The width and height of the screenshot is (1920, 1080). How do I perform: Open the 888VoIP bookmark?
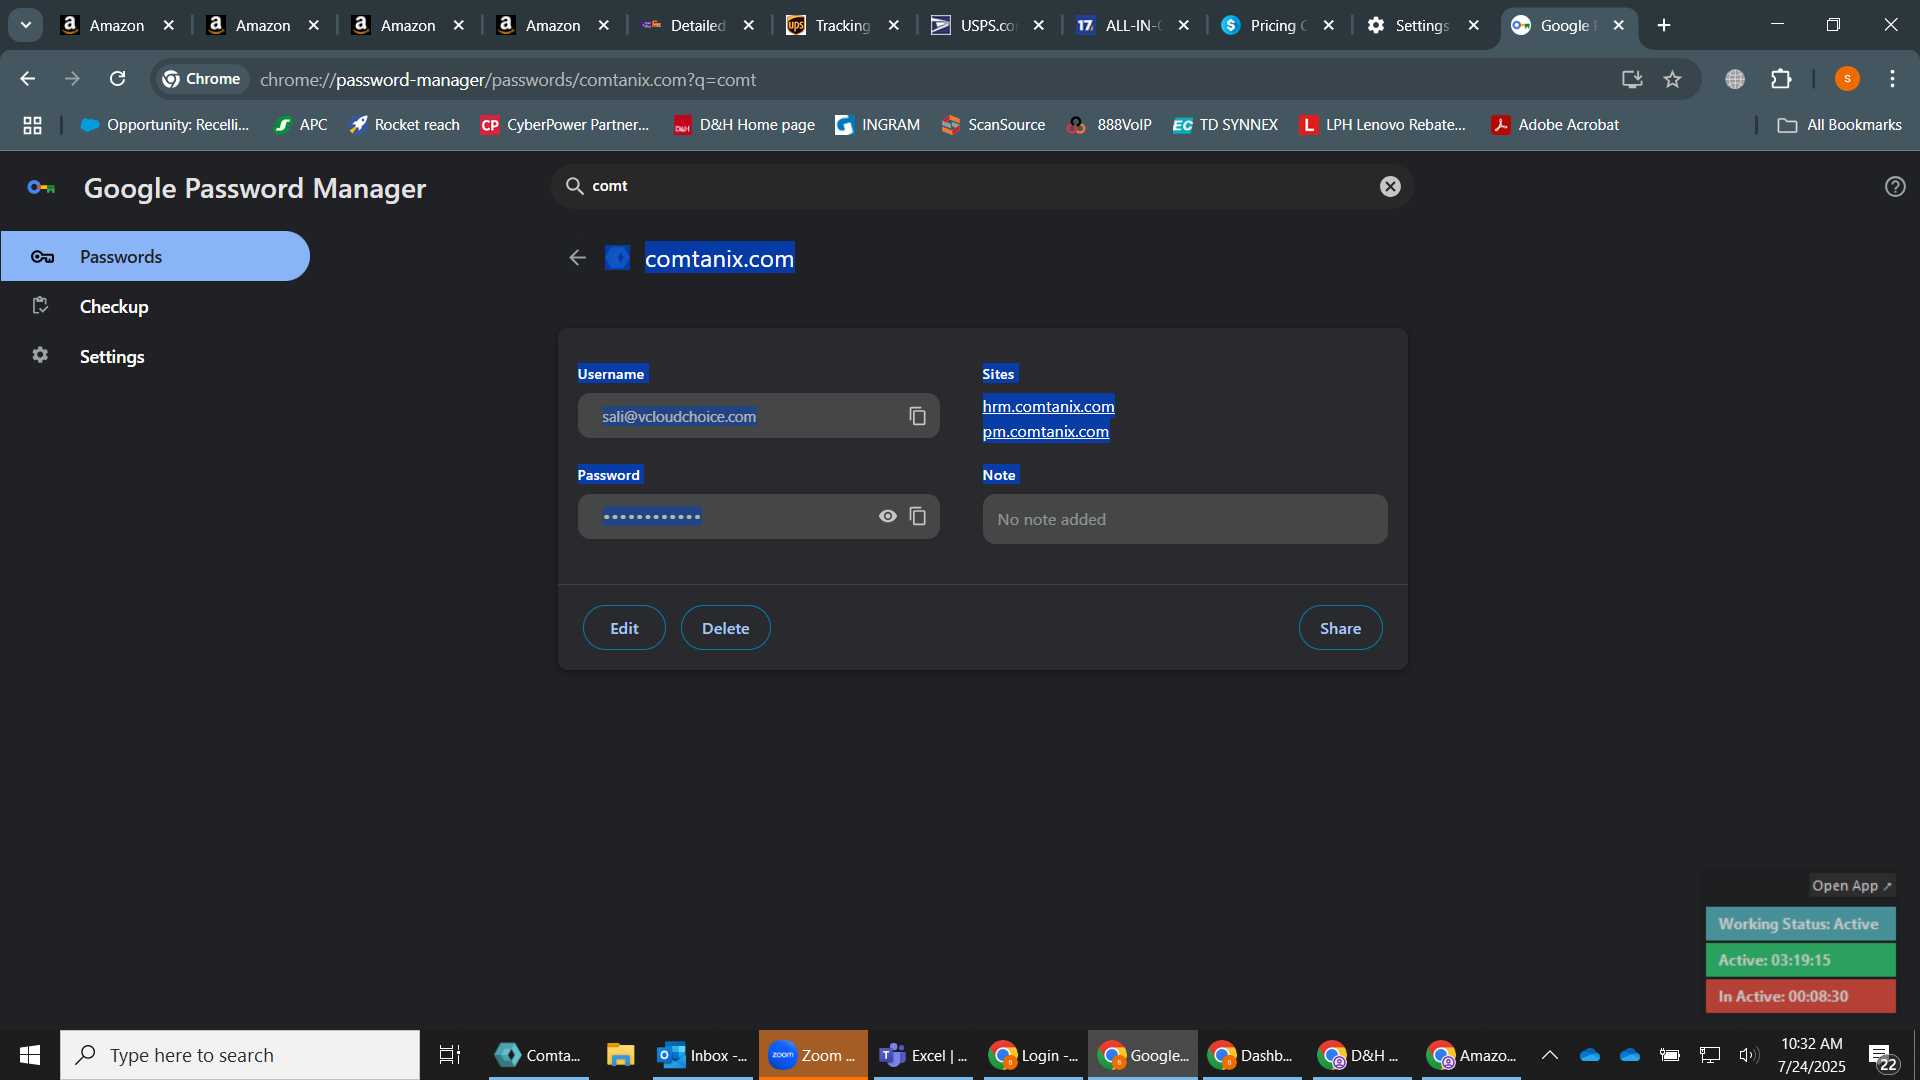[1109, 125]
